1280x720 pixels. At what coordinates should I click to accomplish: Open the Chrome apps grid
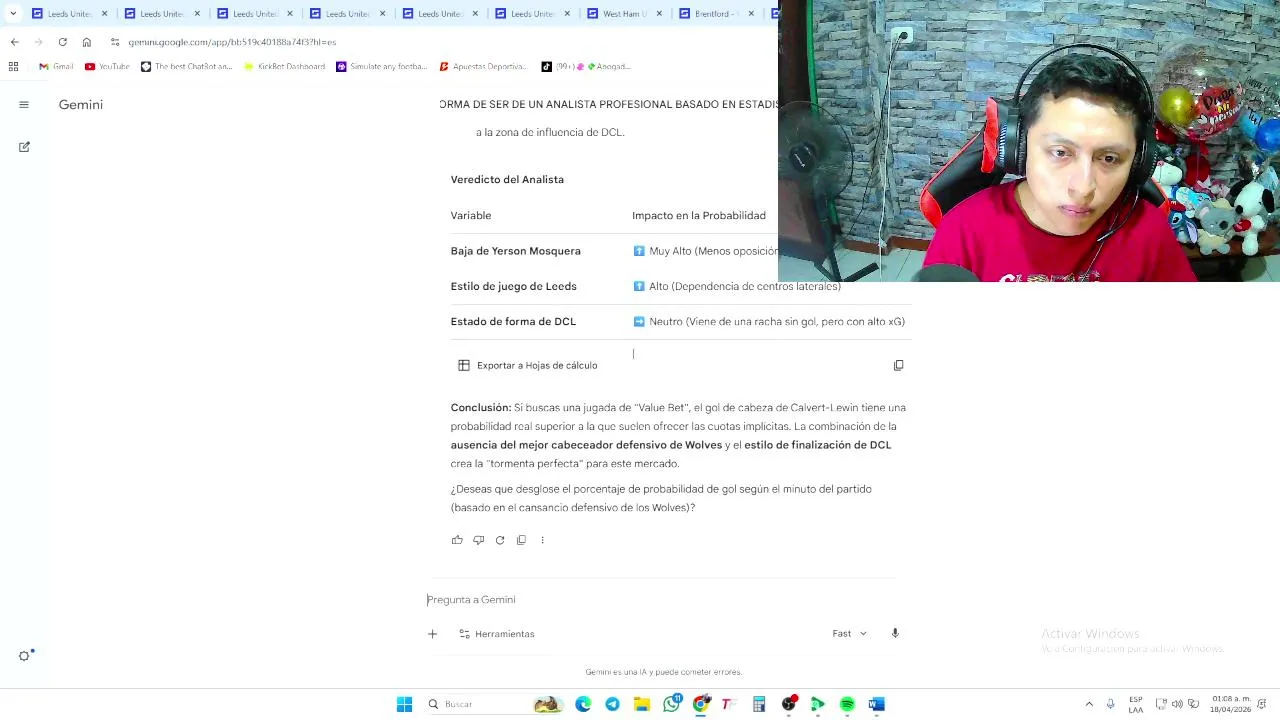point(13,66)
